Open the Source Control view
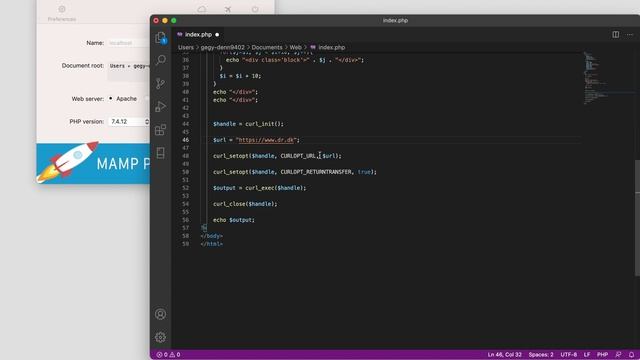640x360 pixels. [160, 84]
